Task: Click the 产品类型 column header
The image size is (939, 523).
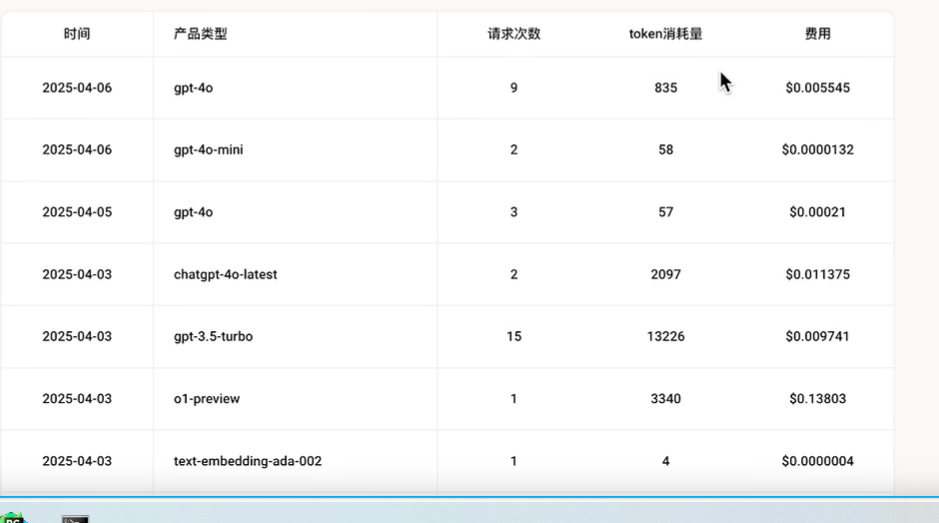Action: pos(201,34)
